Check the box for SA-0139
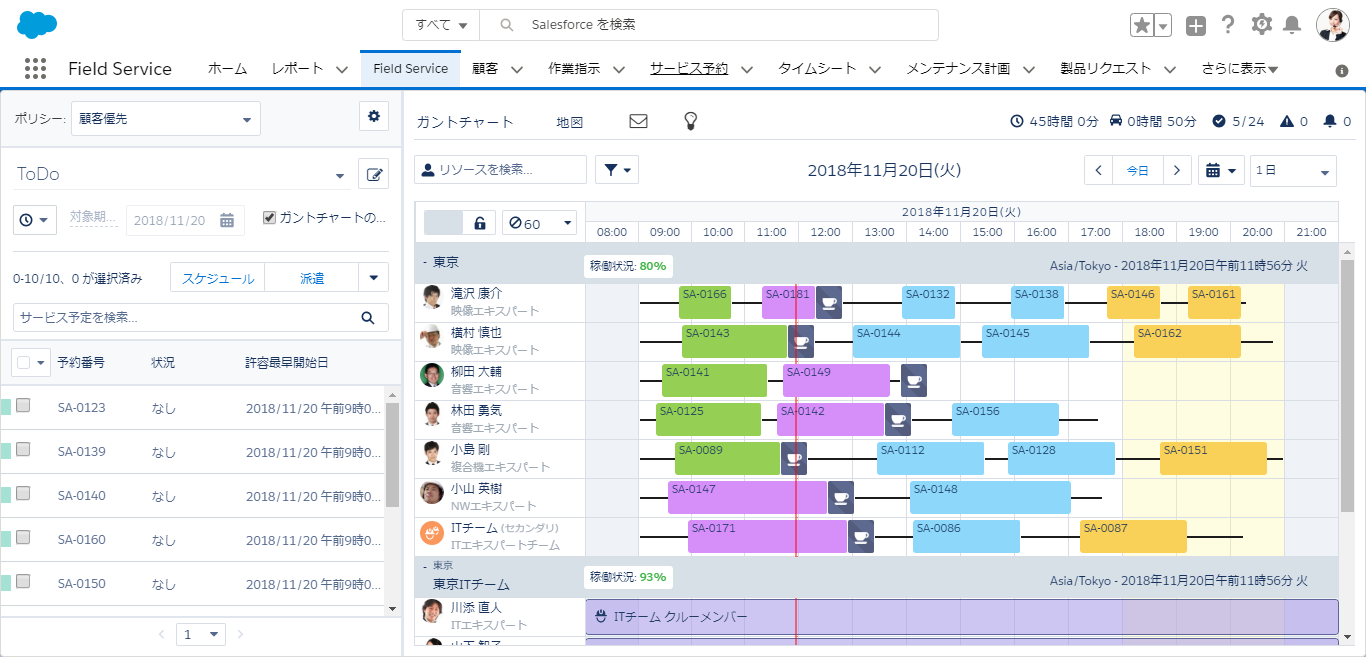 pyautogui.click(x=23, y=449)
